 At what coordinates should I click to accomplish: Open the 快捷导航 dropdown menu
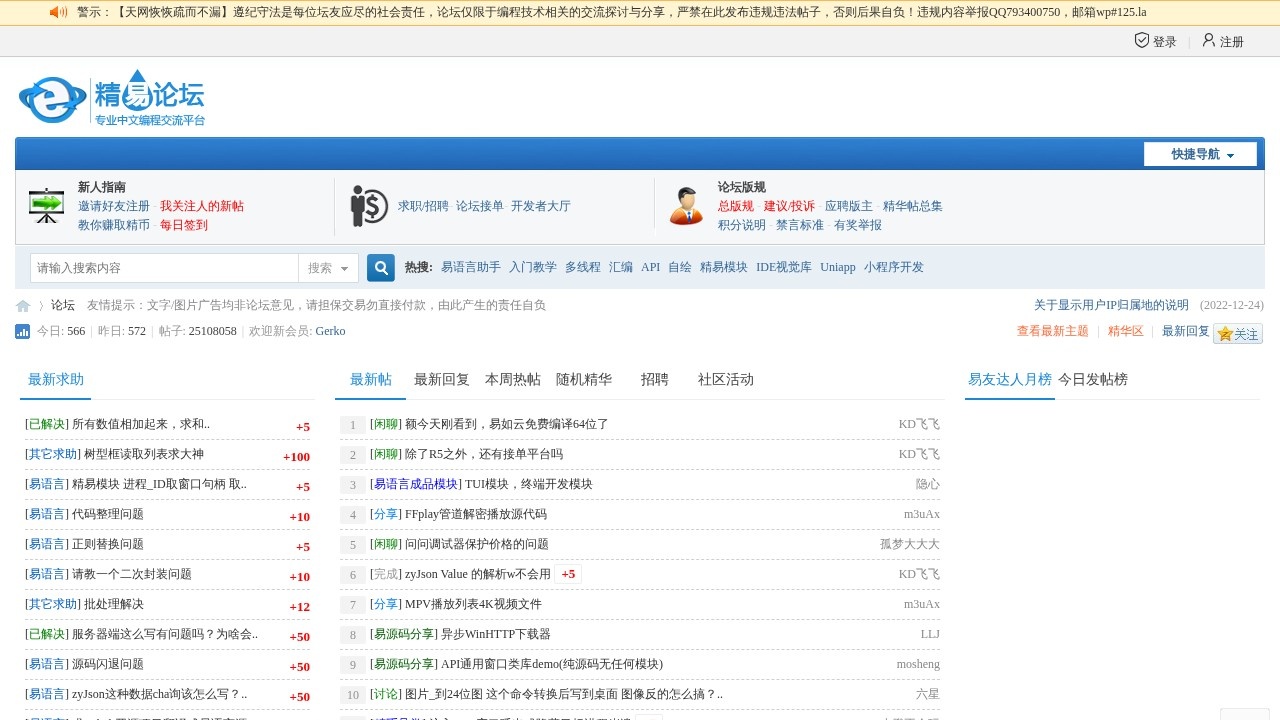[1199, 154]
